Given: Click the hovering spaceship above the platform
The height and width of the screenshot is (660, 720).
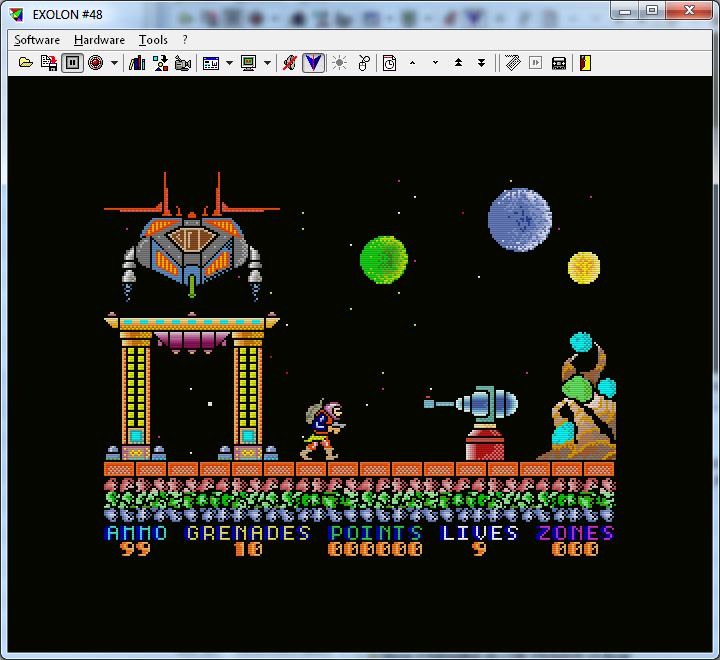Looking at the screenshot, I should click(x=192, y=237).
